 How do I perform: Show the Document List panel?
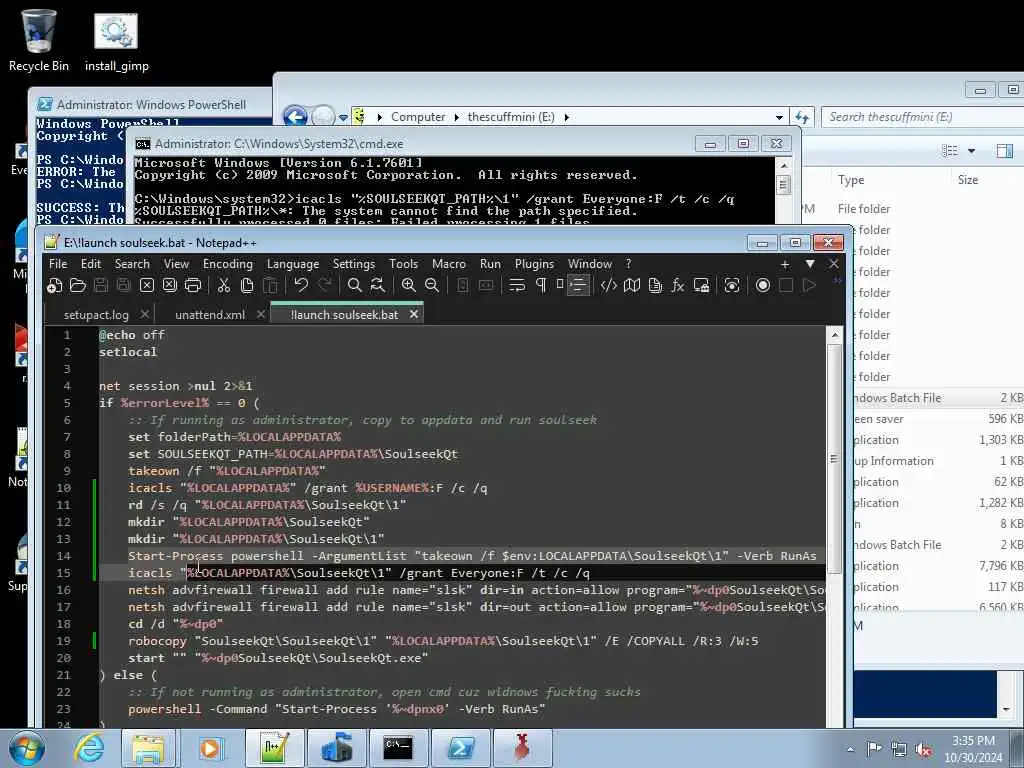tap(655, 285)
